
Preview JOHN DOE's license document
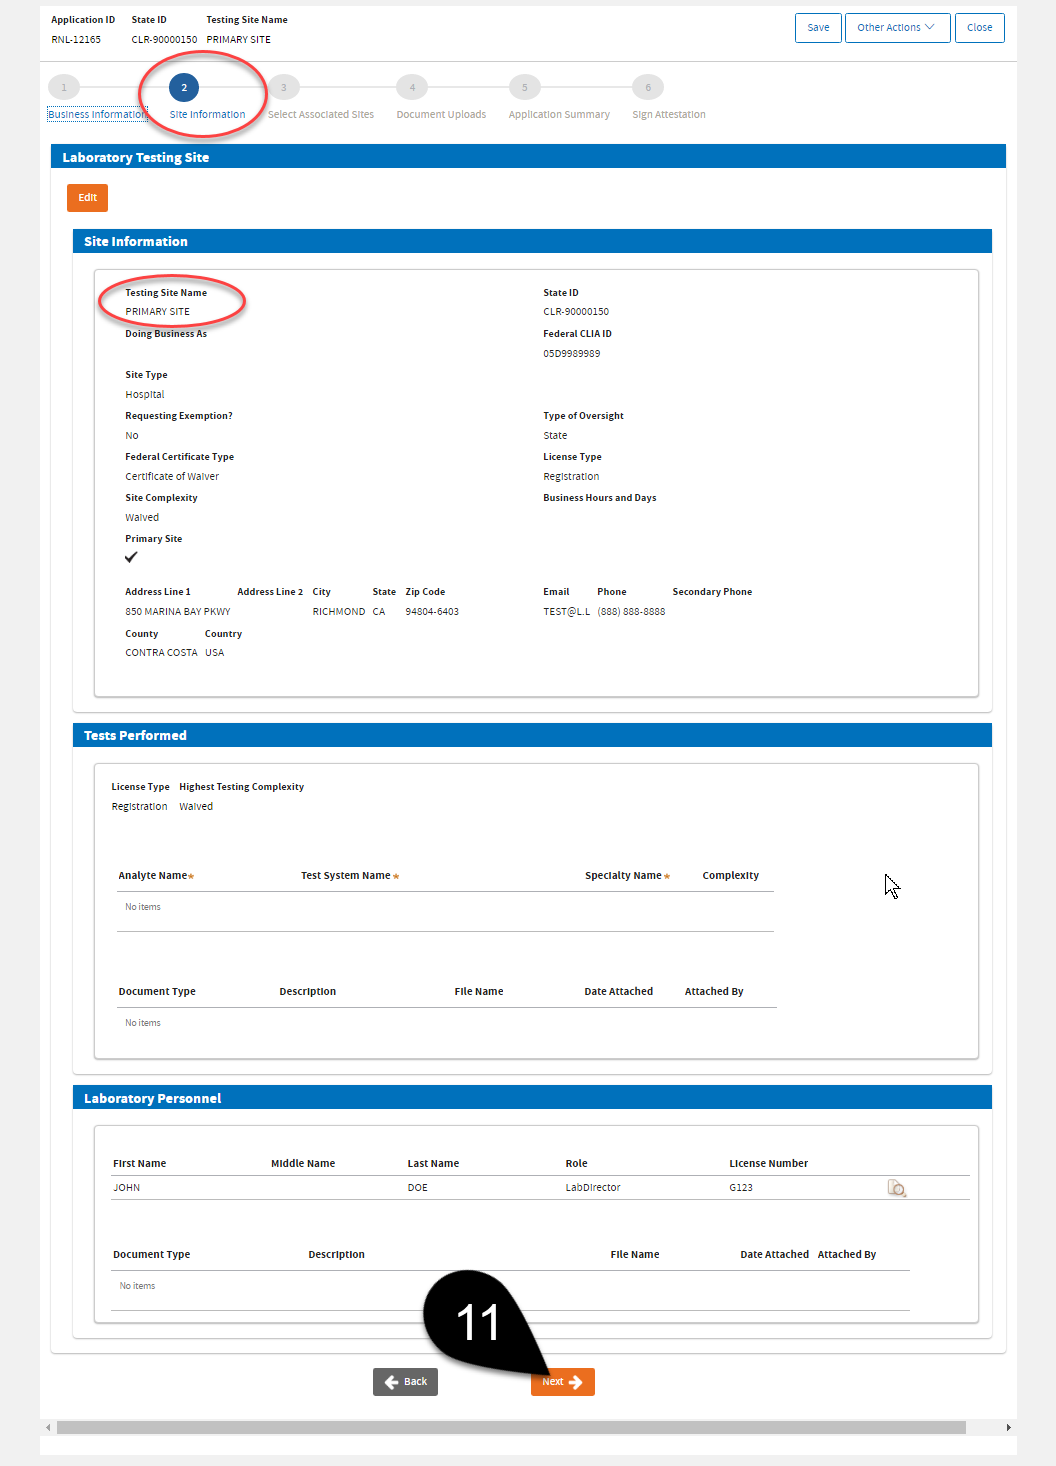tap(896, 1188)
